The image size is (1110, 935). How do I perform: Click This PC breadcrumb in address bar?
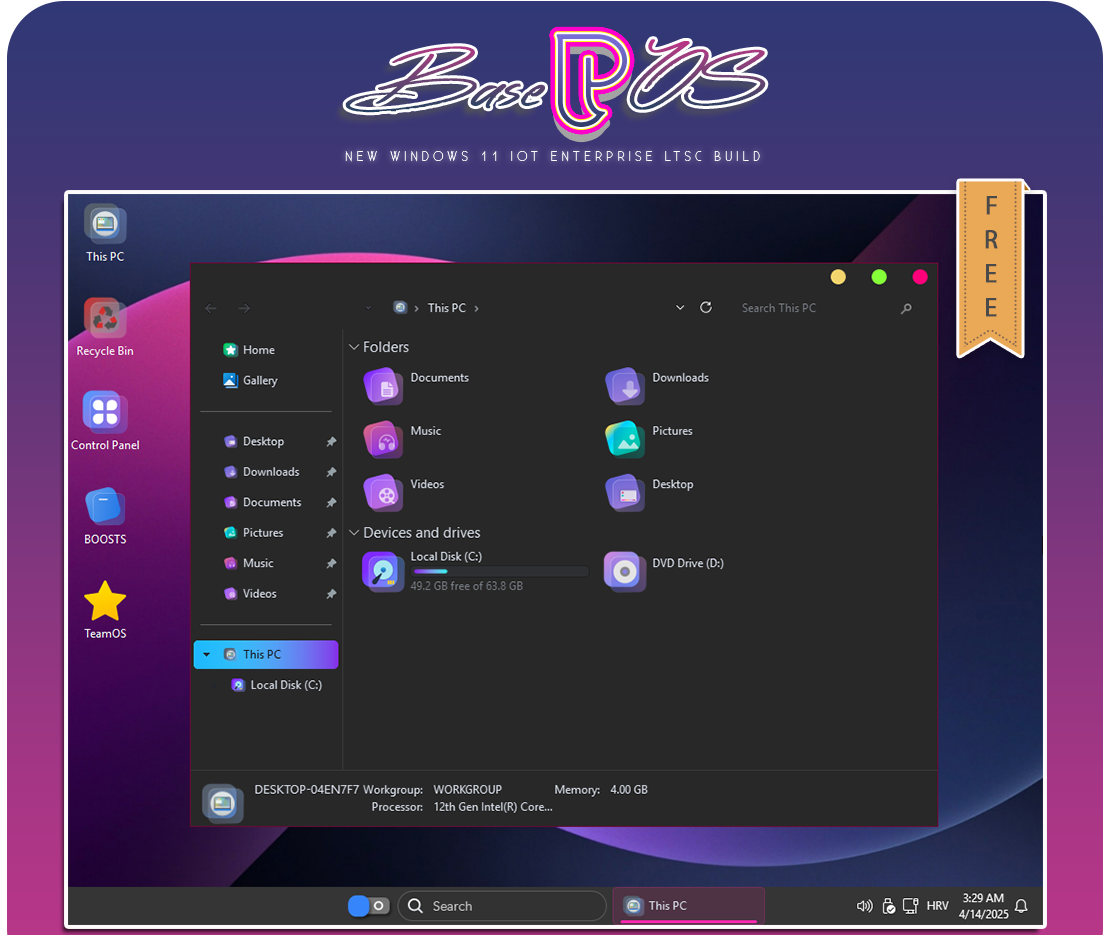(x=447, y=308)
